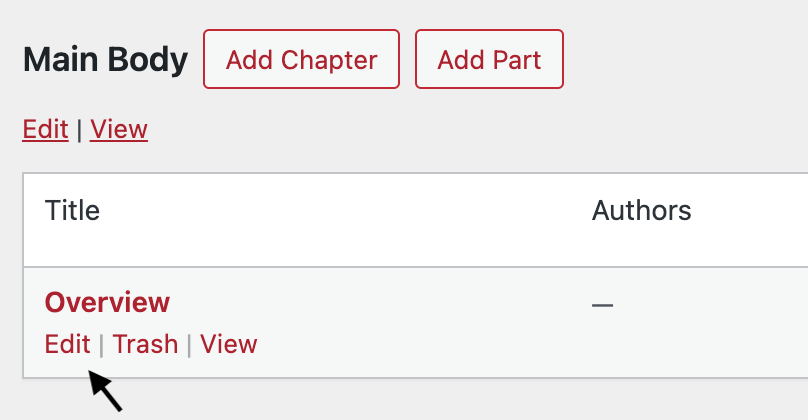Click the Title column header
Screen dimensions: 808x420
[72, 211]
